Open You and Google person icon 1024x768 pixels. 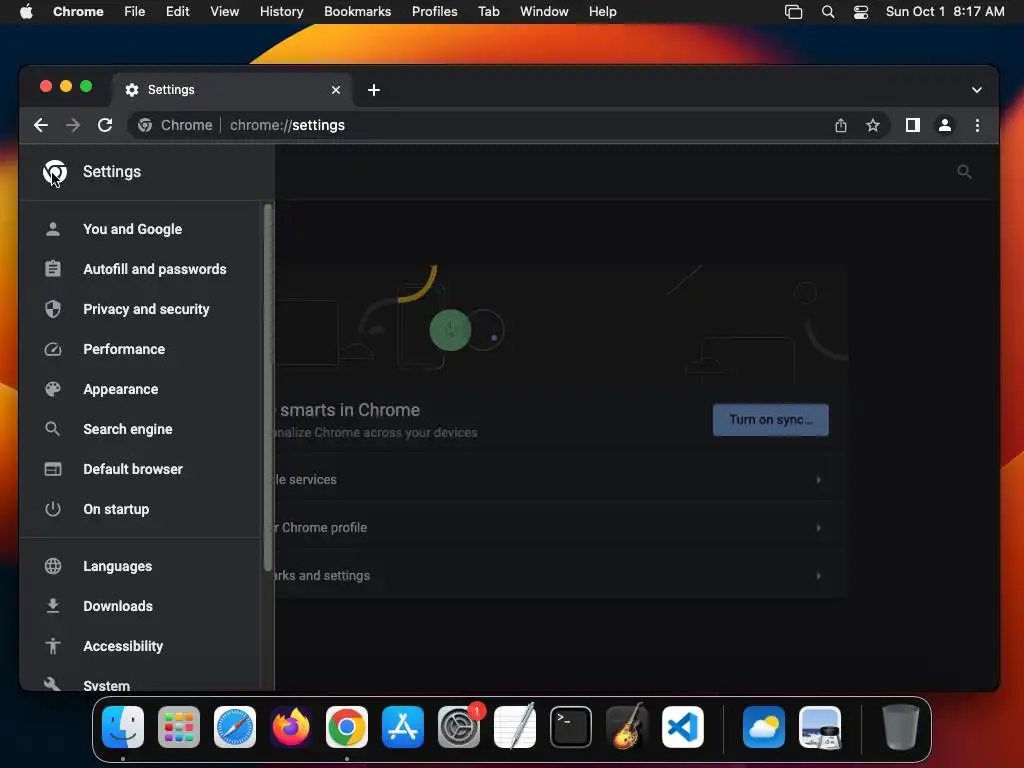[53, 229]
